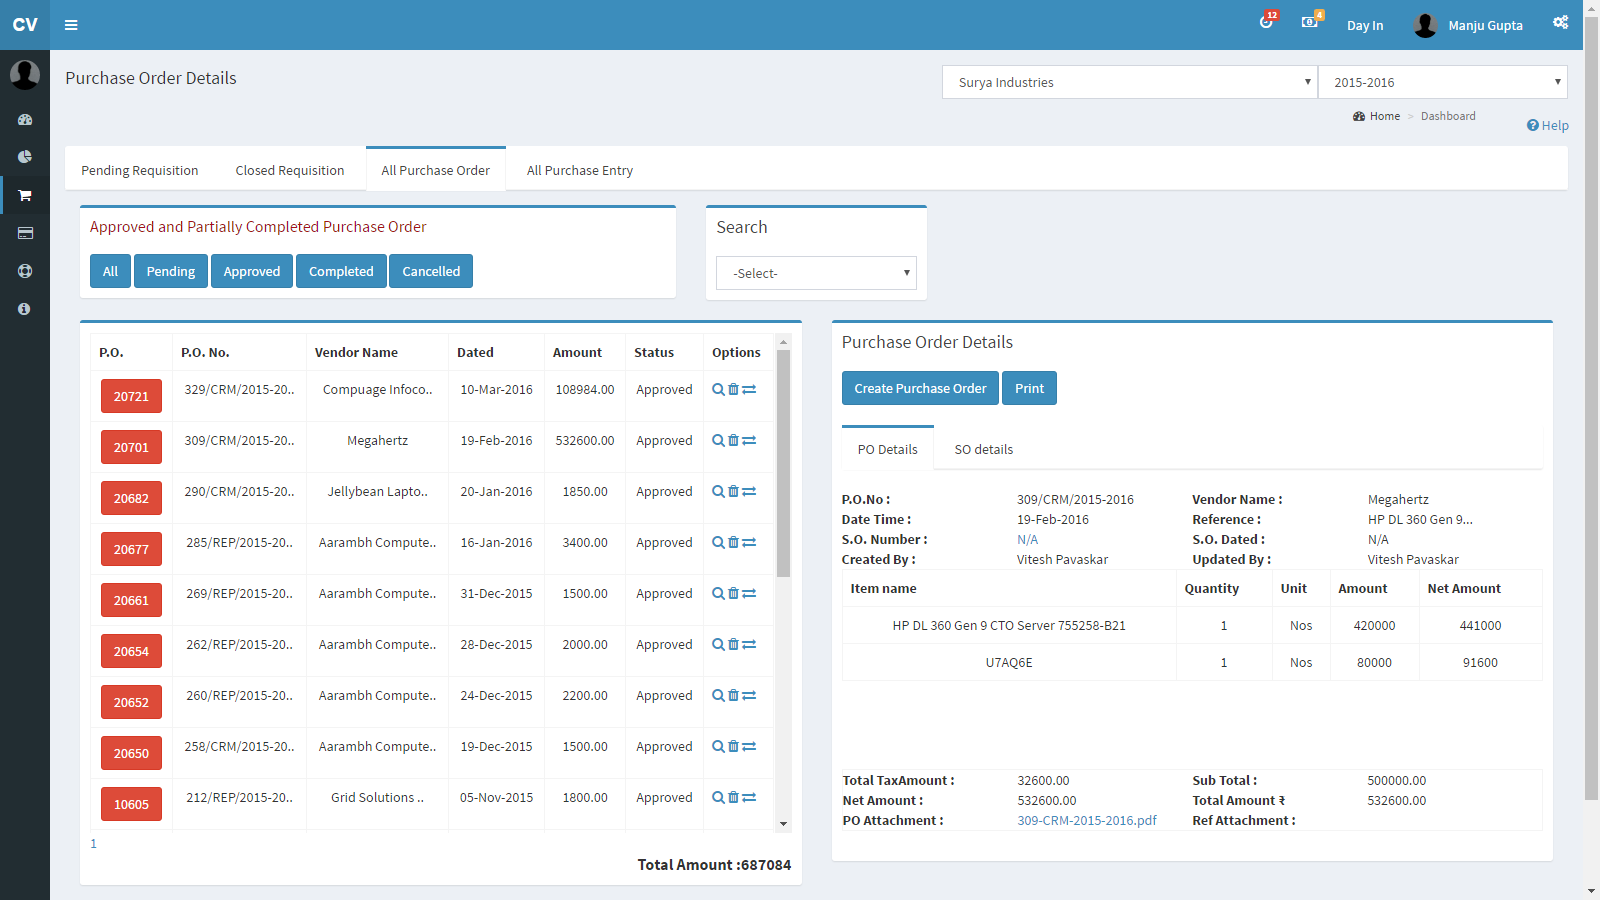Click Create Purchase Order button
This screenshot has height=900, width=1600.
(x=920, y=388)
